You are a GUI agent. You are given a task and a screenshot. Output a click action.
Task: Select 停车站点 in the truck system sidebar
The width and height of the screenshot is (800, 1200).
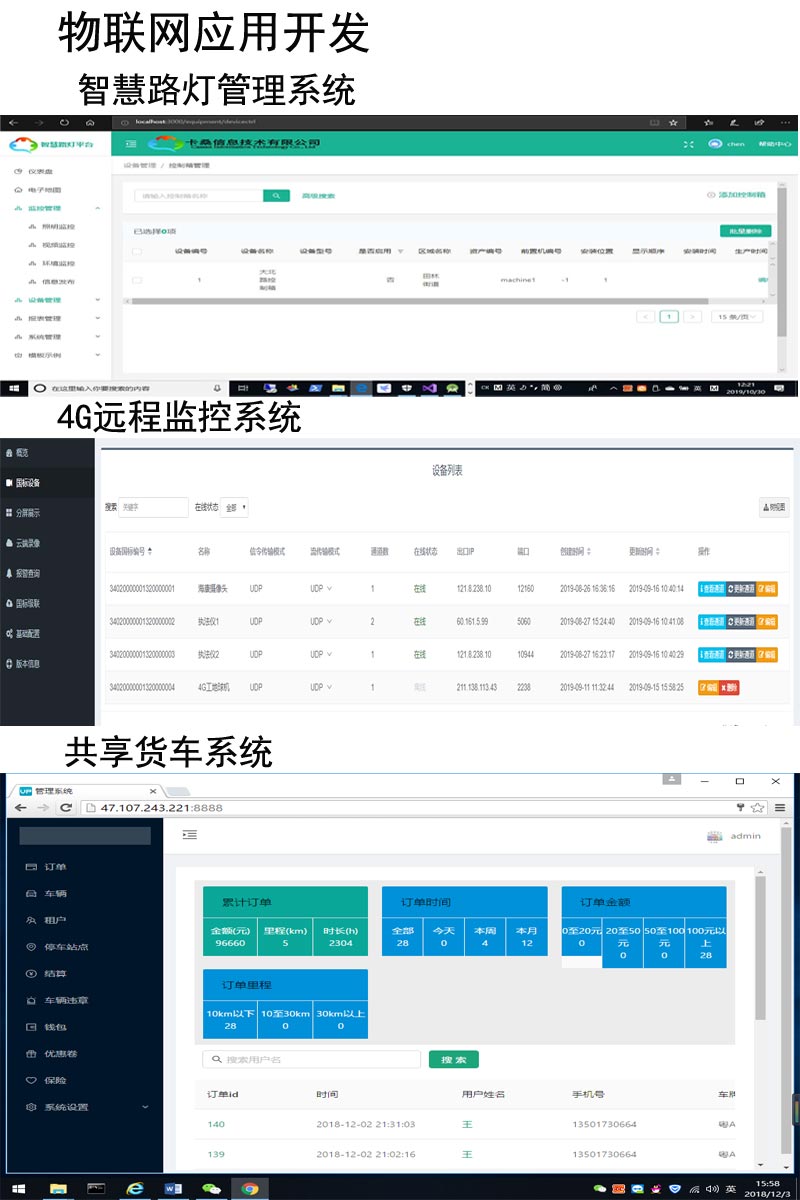(66, 947)
